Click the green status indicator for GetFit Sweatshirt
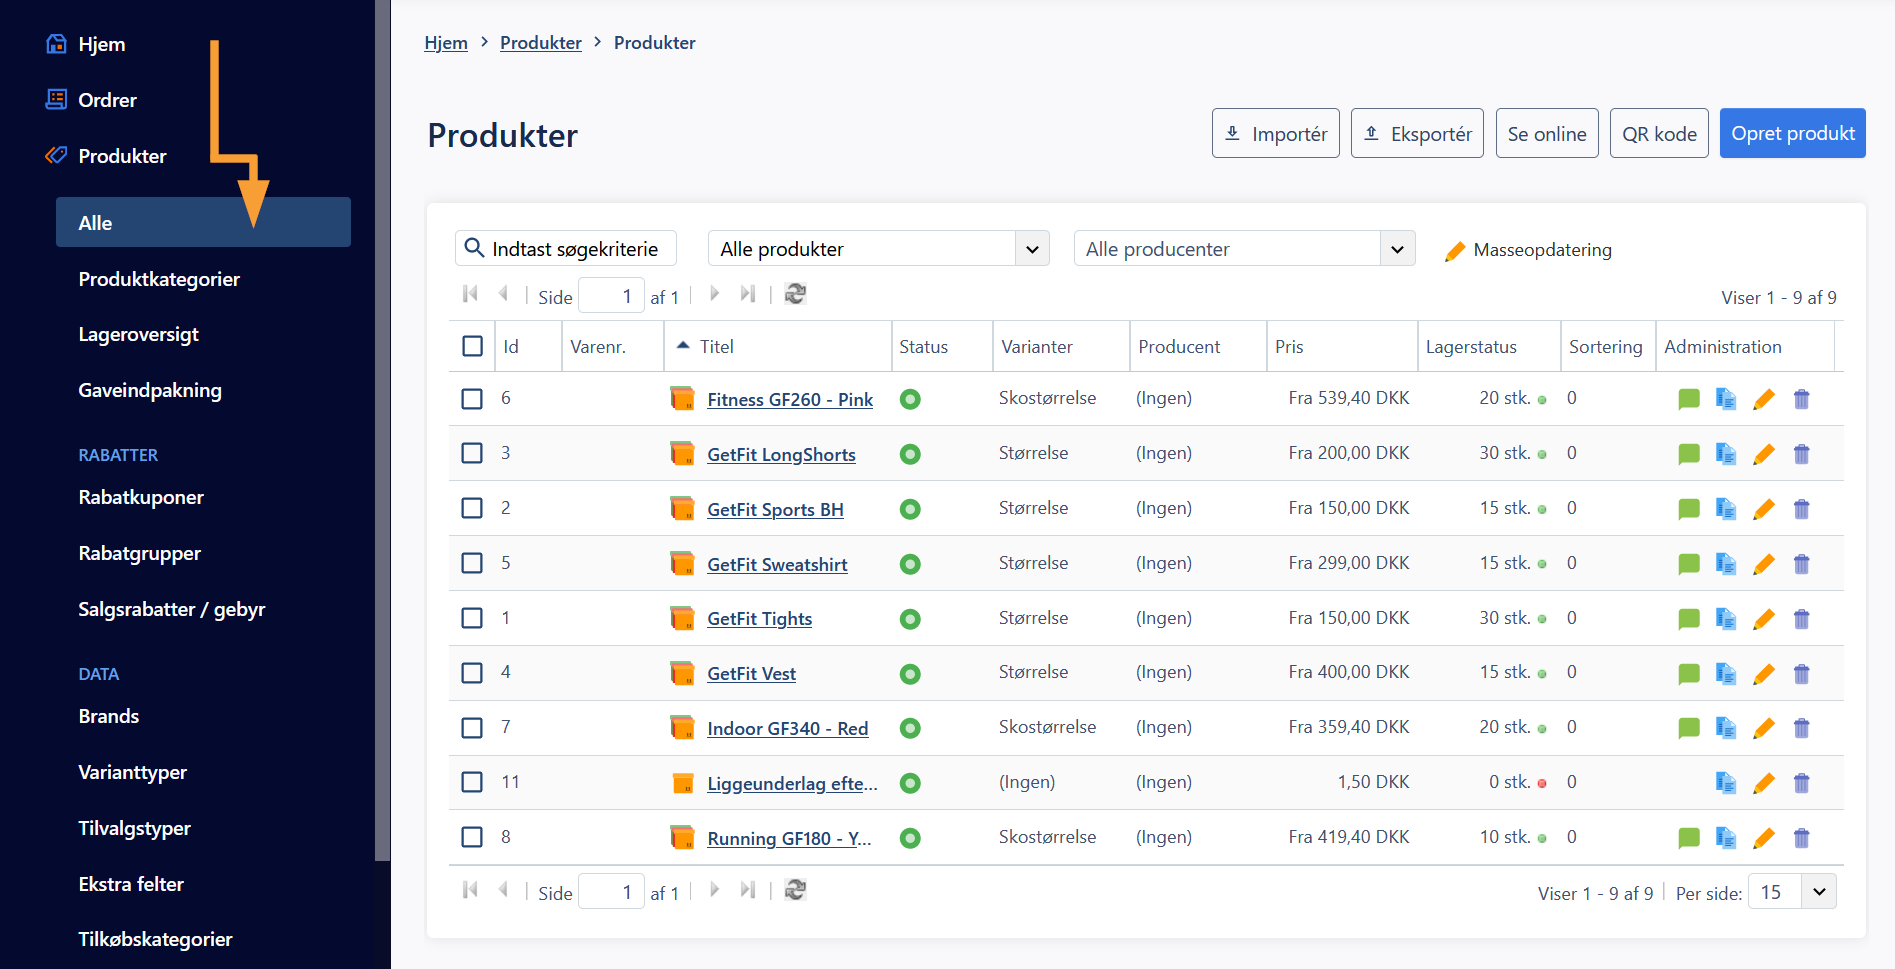This screenshot has height=969, width=1895. click(910, 564)
